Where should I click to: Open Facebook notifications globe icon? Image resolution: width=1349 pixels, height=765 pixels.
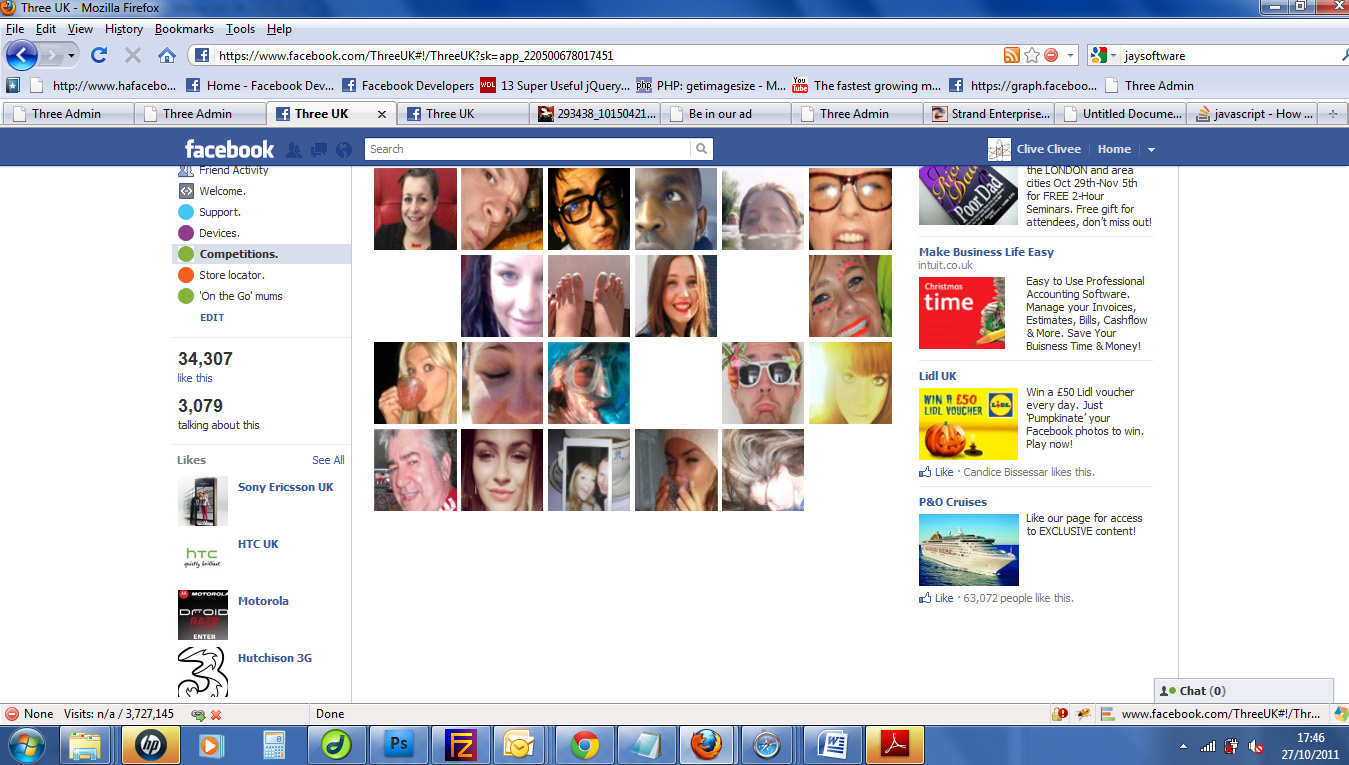tap(344, 150)
